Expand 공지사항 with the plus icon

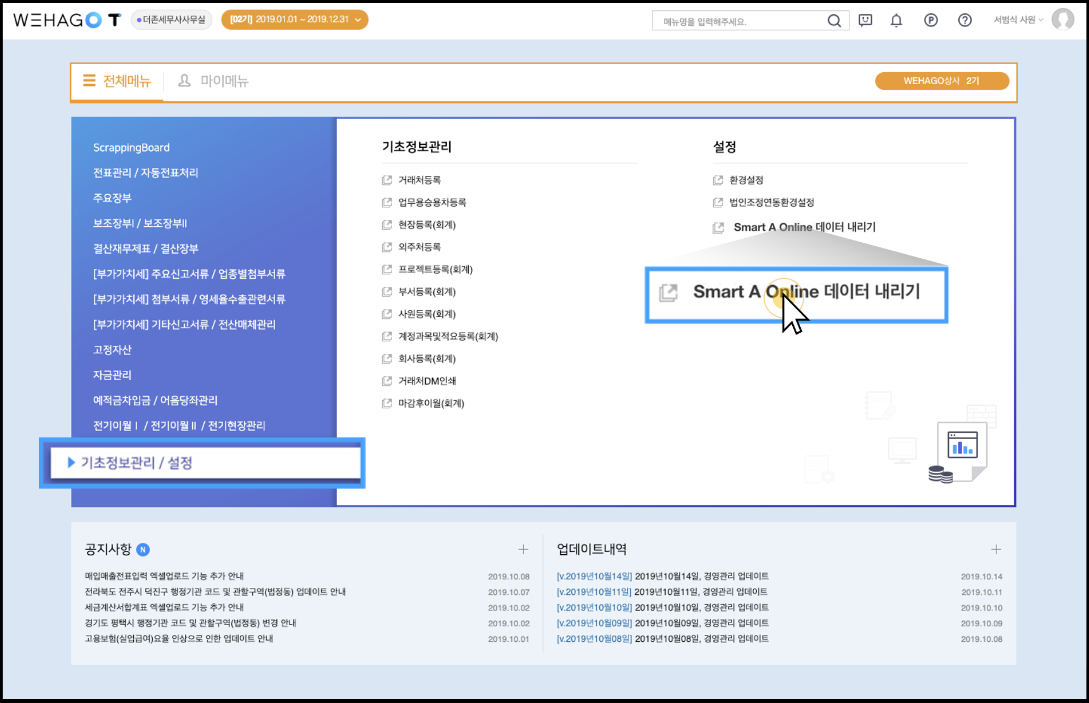coord(523,549)
